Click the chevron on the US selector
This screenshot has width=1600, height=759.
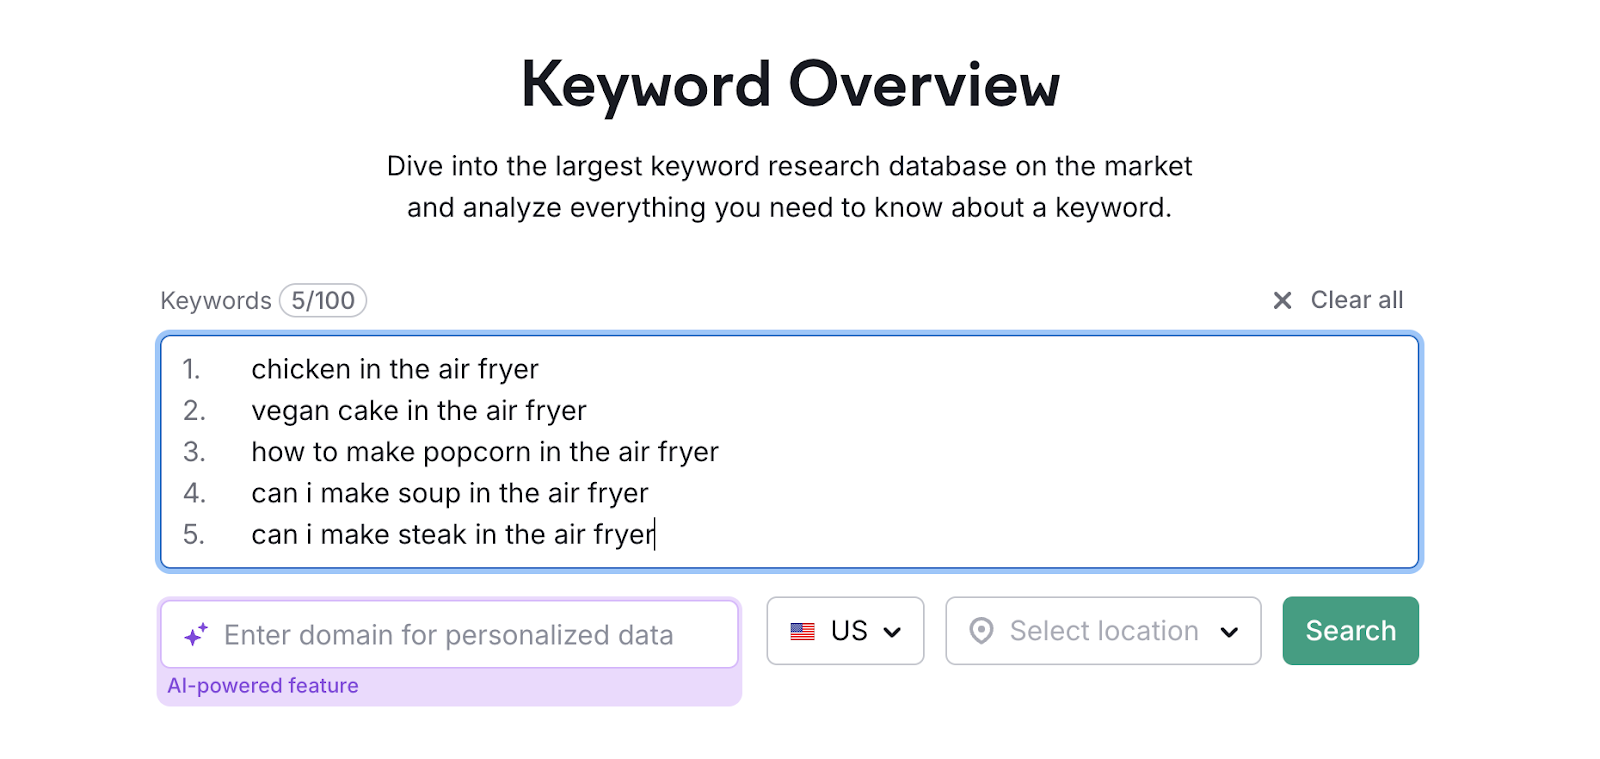[893, 631]
